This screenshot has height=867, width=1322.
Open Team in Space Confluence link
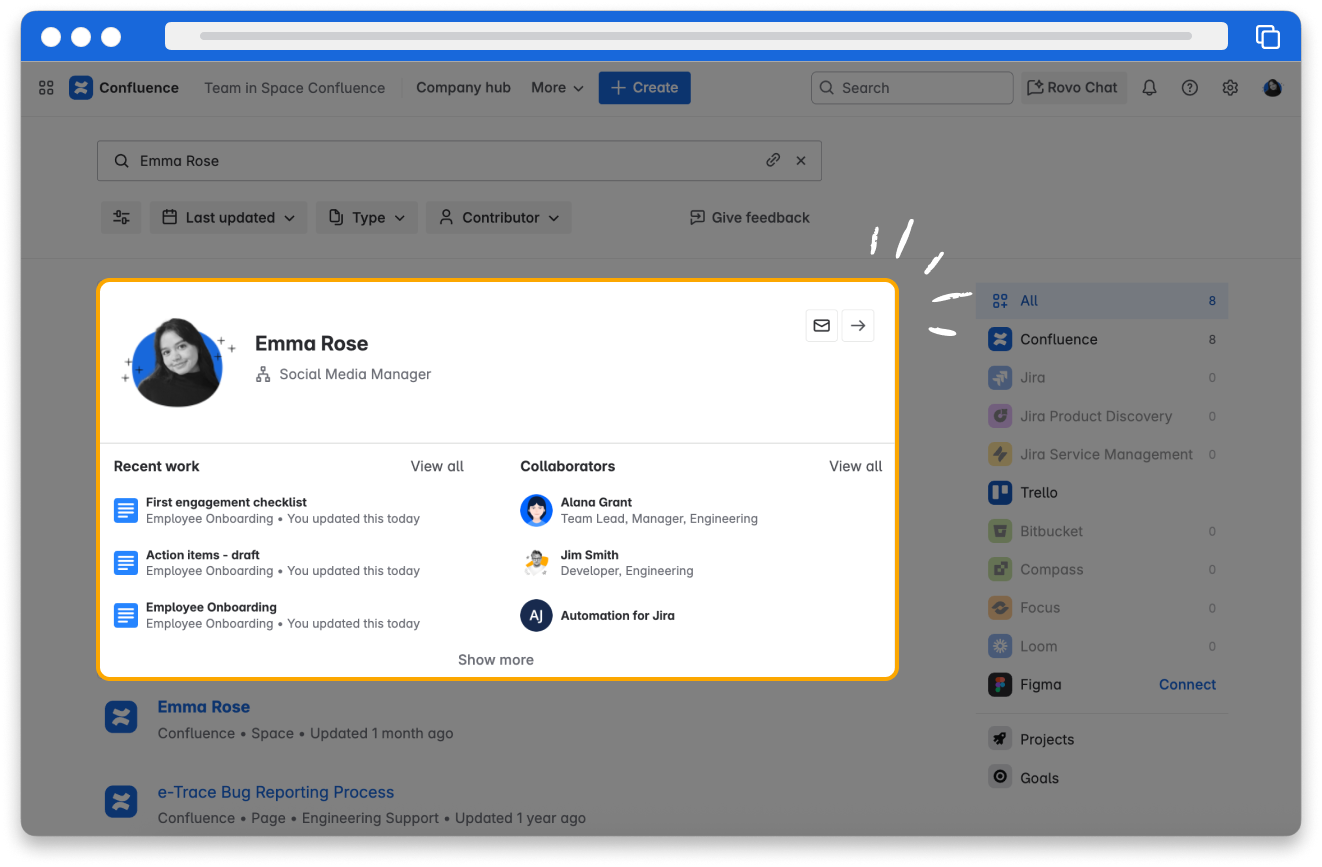(294, 88)
